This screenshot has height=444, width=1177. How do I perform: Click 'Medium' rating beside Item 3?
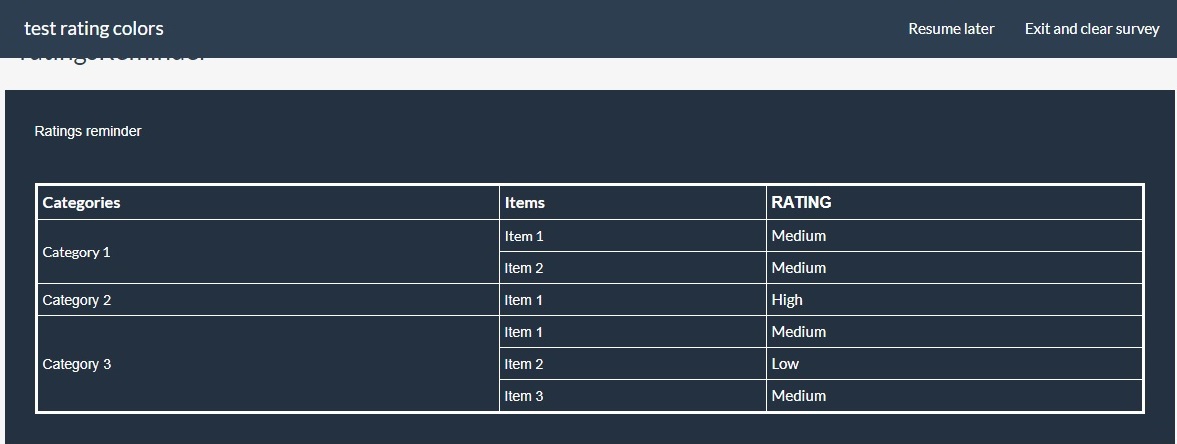(x=799, y=396)
